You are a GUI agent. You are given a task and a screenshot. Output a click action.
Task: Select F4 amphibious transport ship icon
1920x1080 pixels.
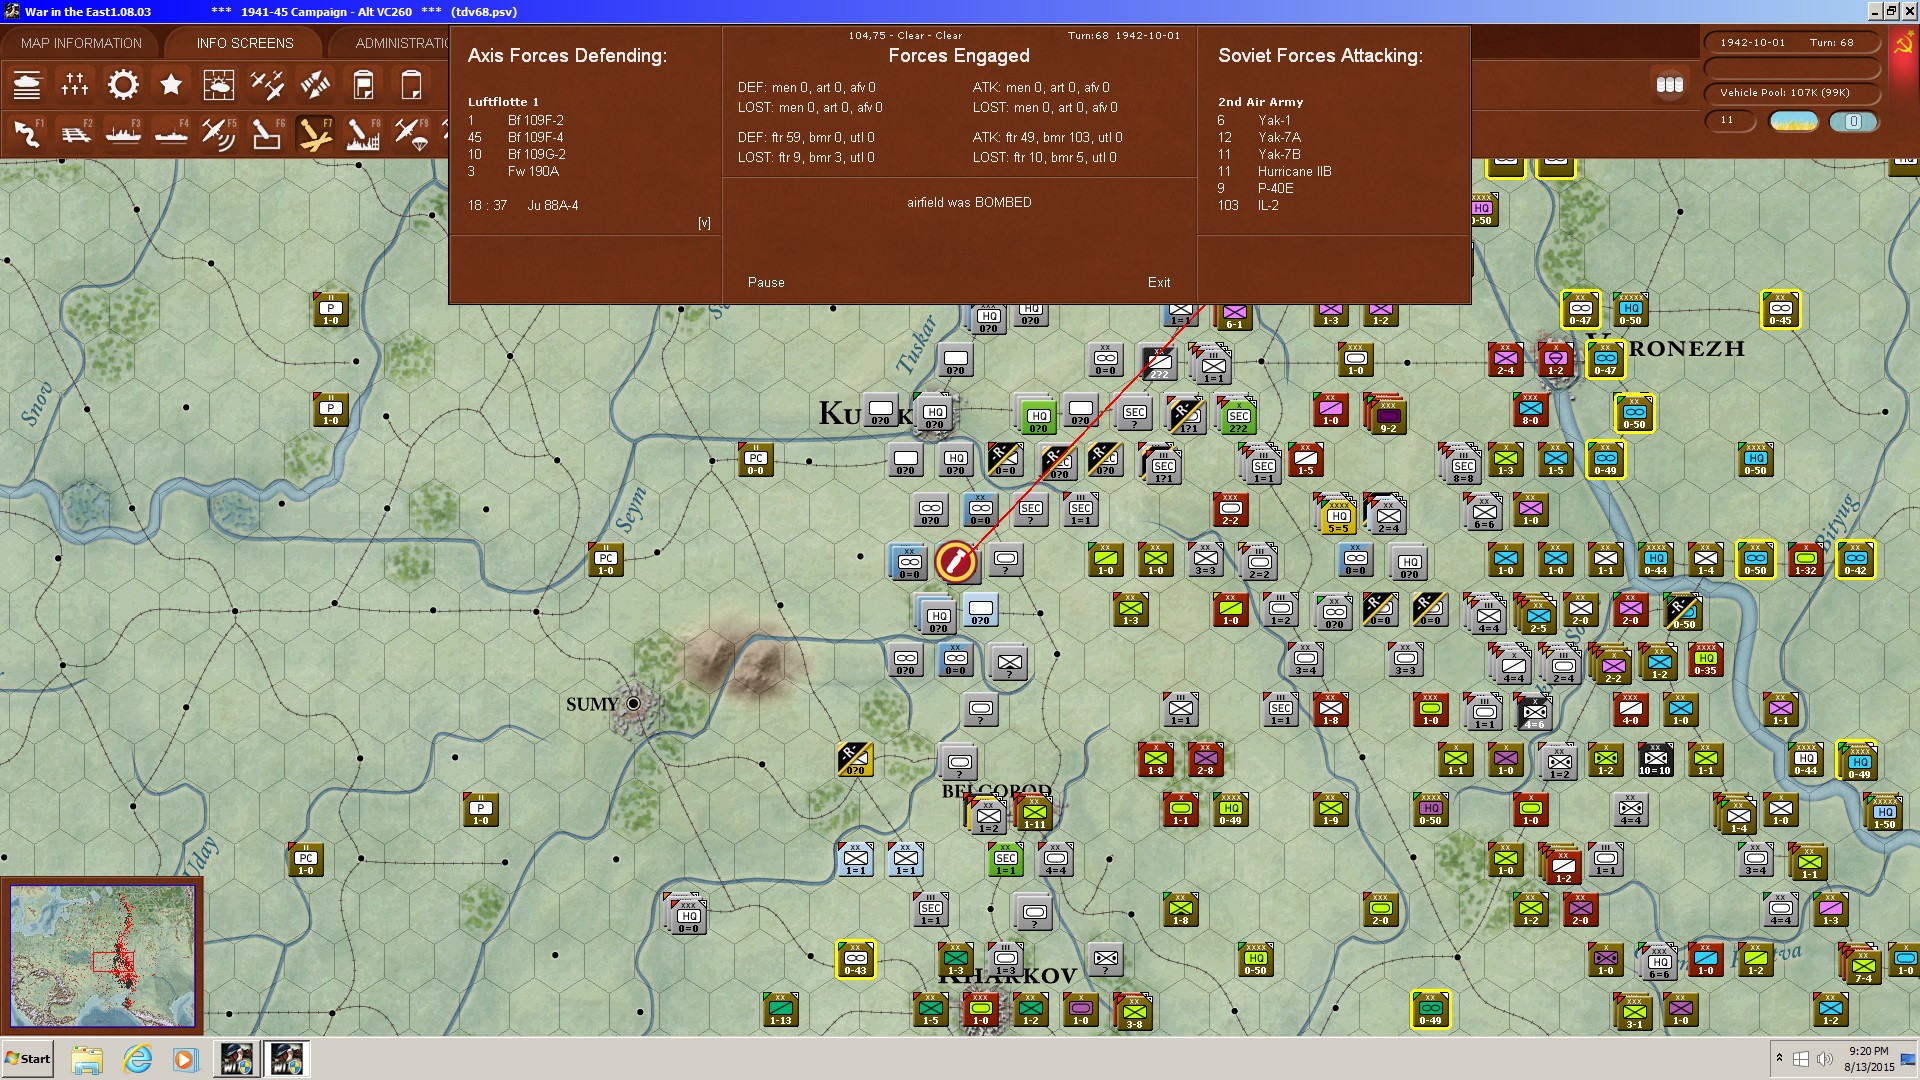pos(171,133)
